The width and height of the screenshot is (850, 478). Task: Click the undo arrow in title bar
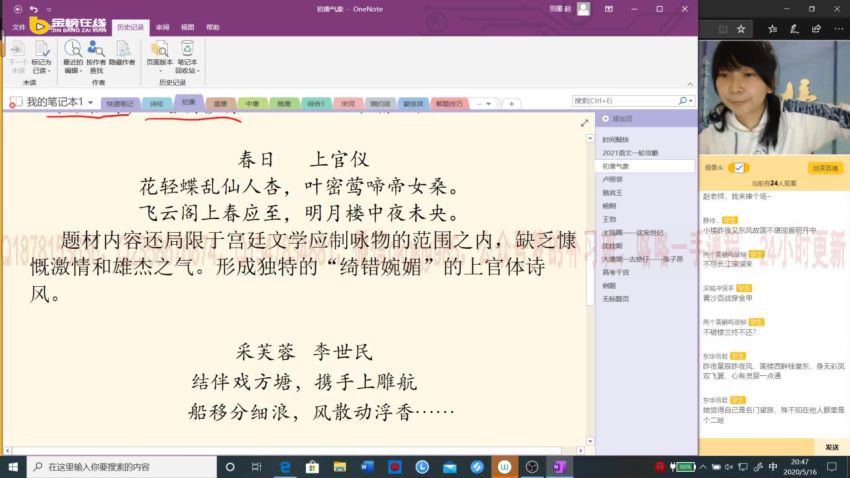pos(33,9)
